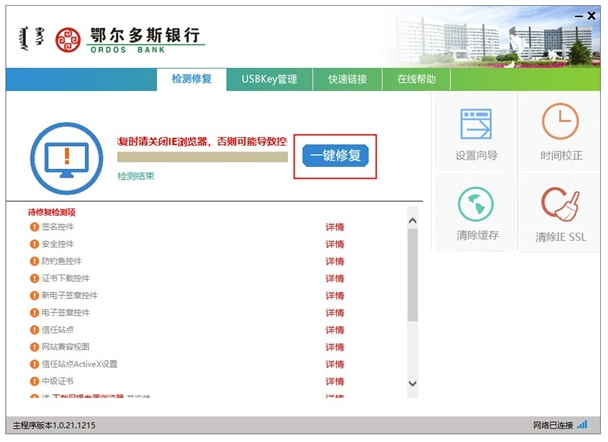Click the Ordos Bank red logo
This screenshot has width=608, height=442.
pyautogui.click(x=68, y=40)
